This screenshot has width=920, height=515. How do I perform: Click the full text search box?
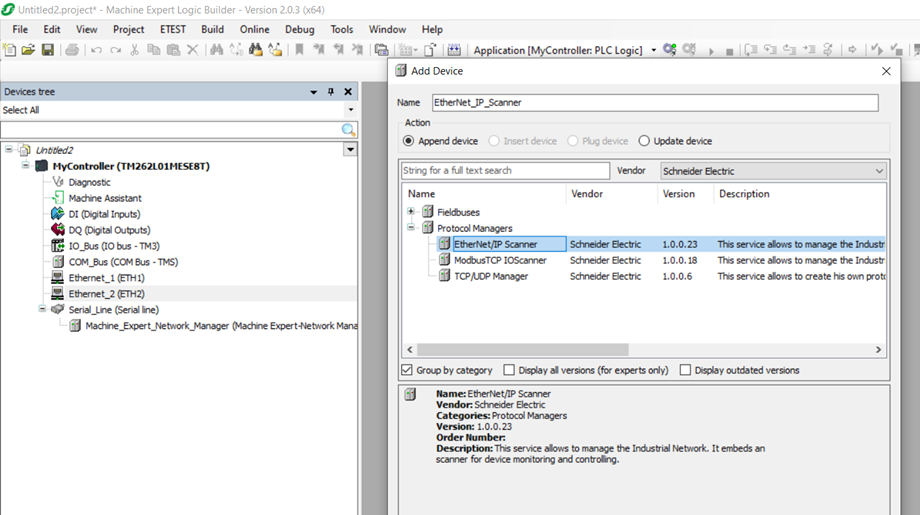pos(506,170)
